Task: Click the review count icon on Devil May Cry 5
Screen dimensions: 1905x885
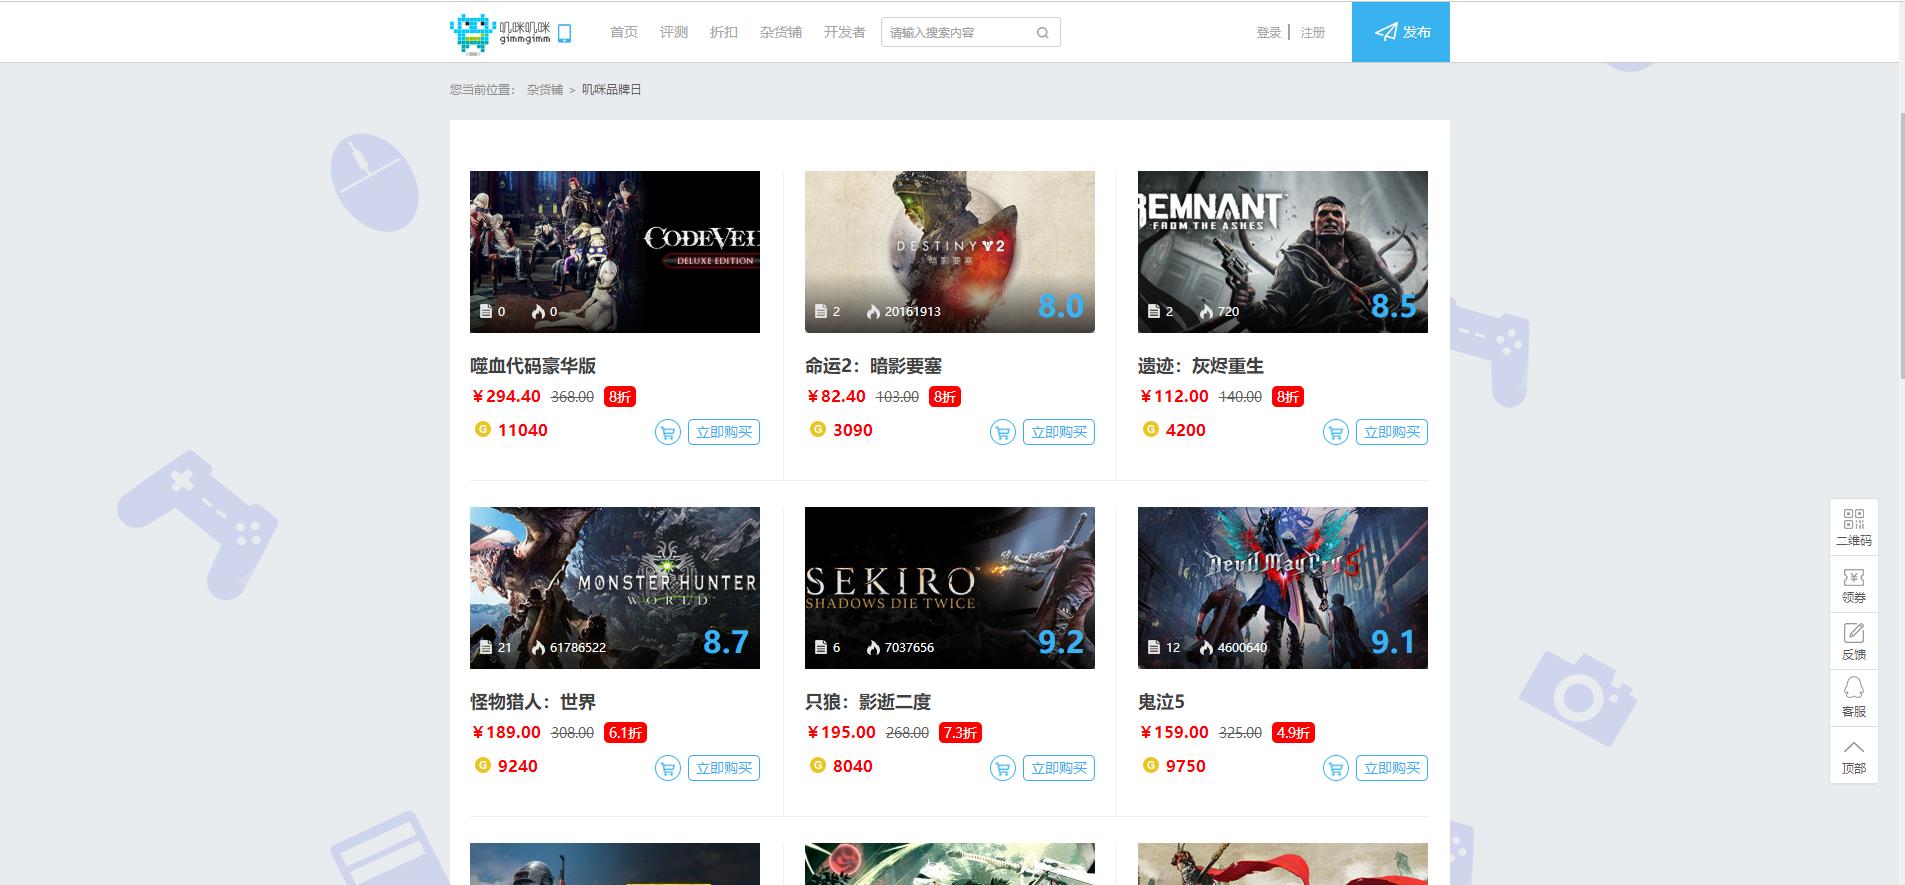Action: (1154, 647)
